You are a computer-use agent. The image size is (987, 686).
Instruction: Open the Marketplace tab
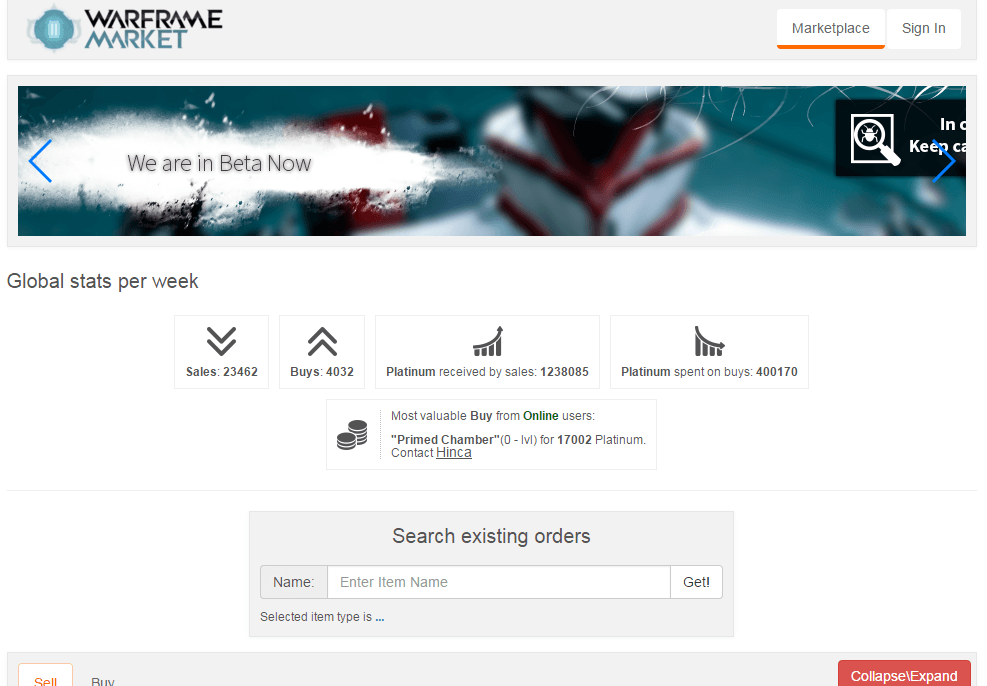click(830, 28)
